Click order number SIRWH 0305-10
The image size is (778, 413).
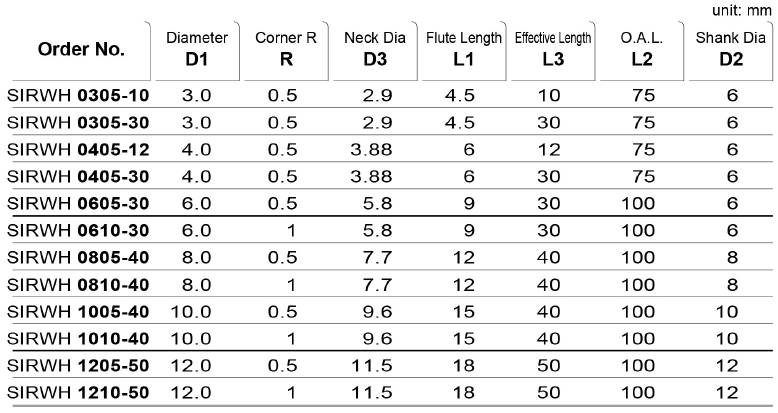pos(78,95)
